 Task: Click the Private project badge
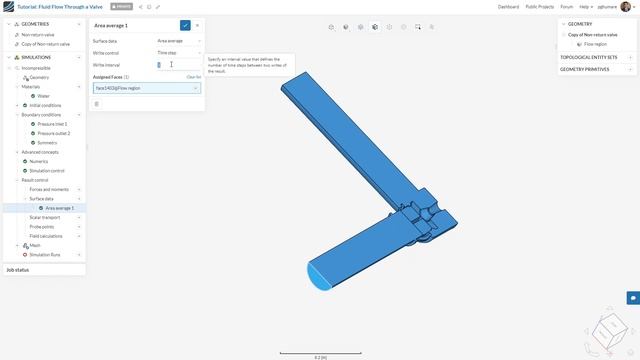pyautogui.click(x=122, y=7)
